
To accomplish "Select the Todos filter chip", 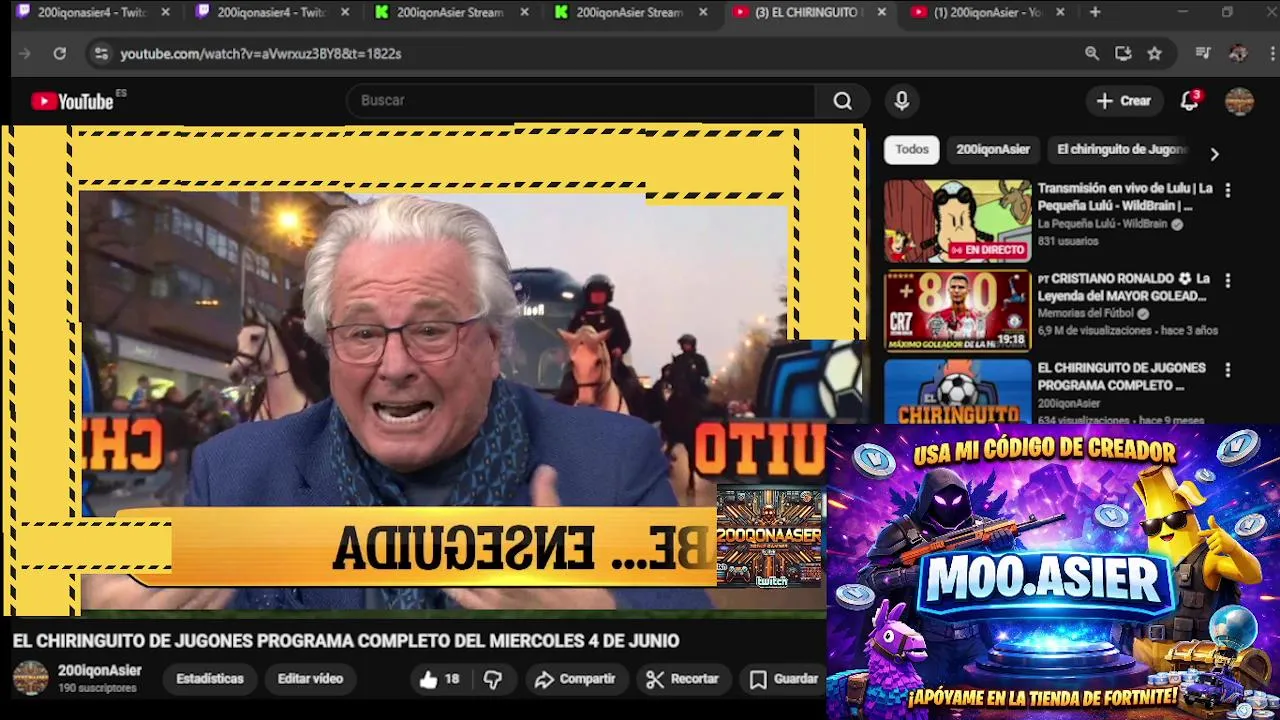I will (912, 149).
